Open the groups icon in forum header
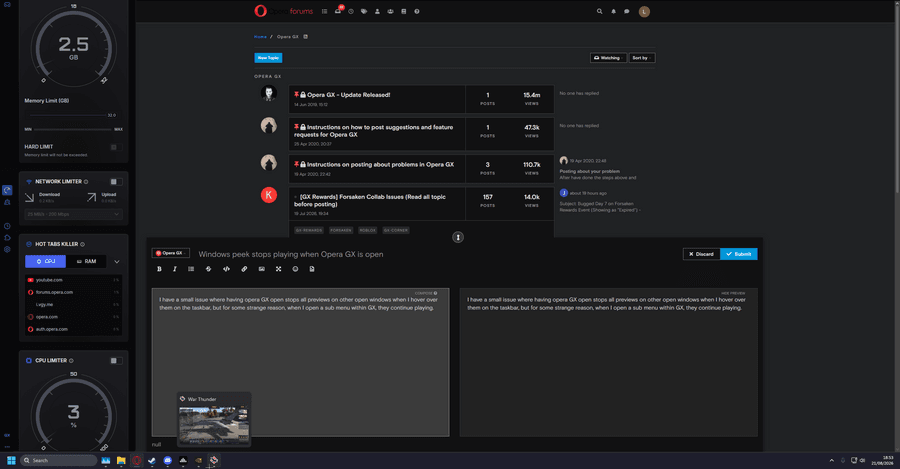 tap(390, 11)
